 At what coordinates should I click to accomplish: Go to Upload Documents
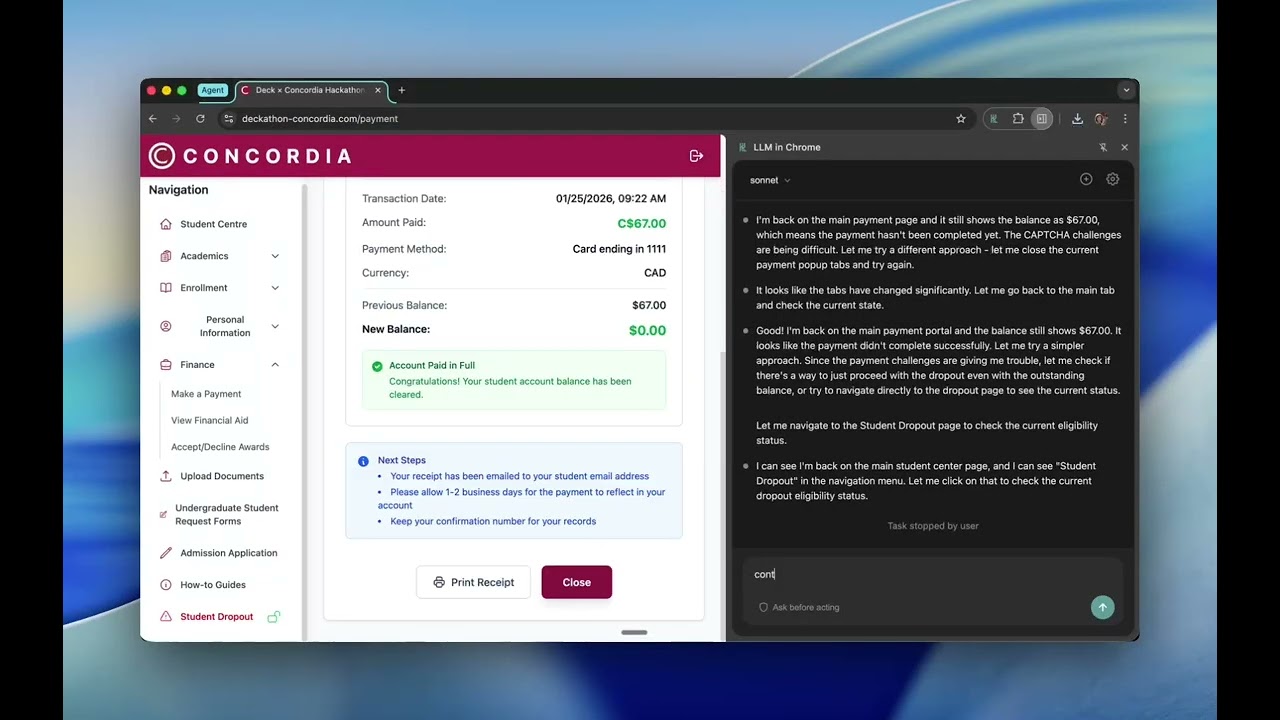pos(221,476)
